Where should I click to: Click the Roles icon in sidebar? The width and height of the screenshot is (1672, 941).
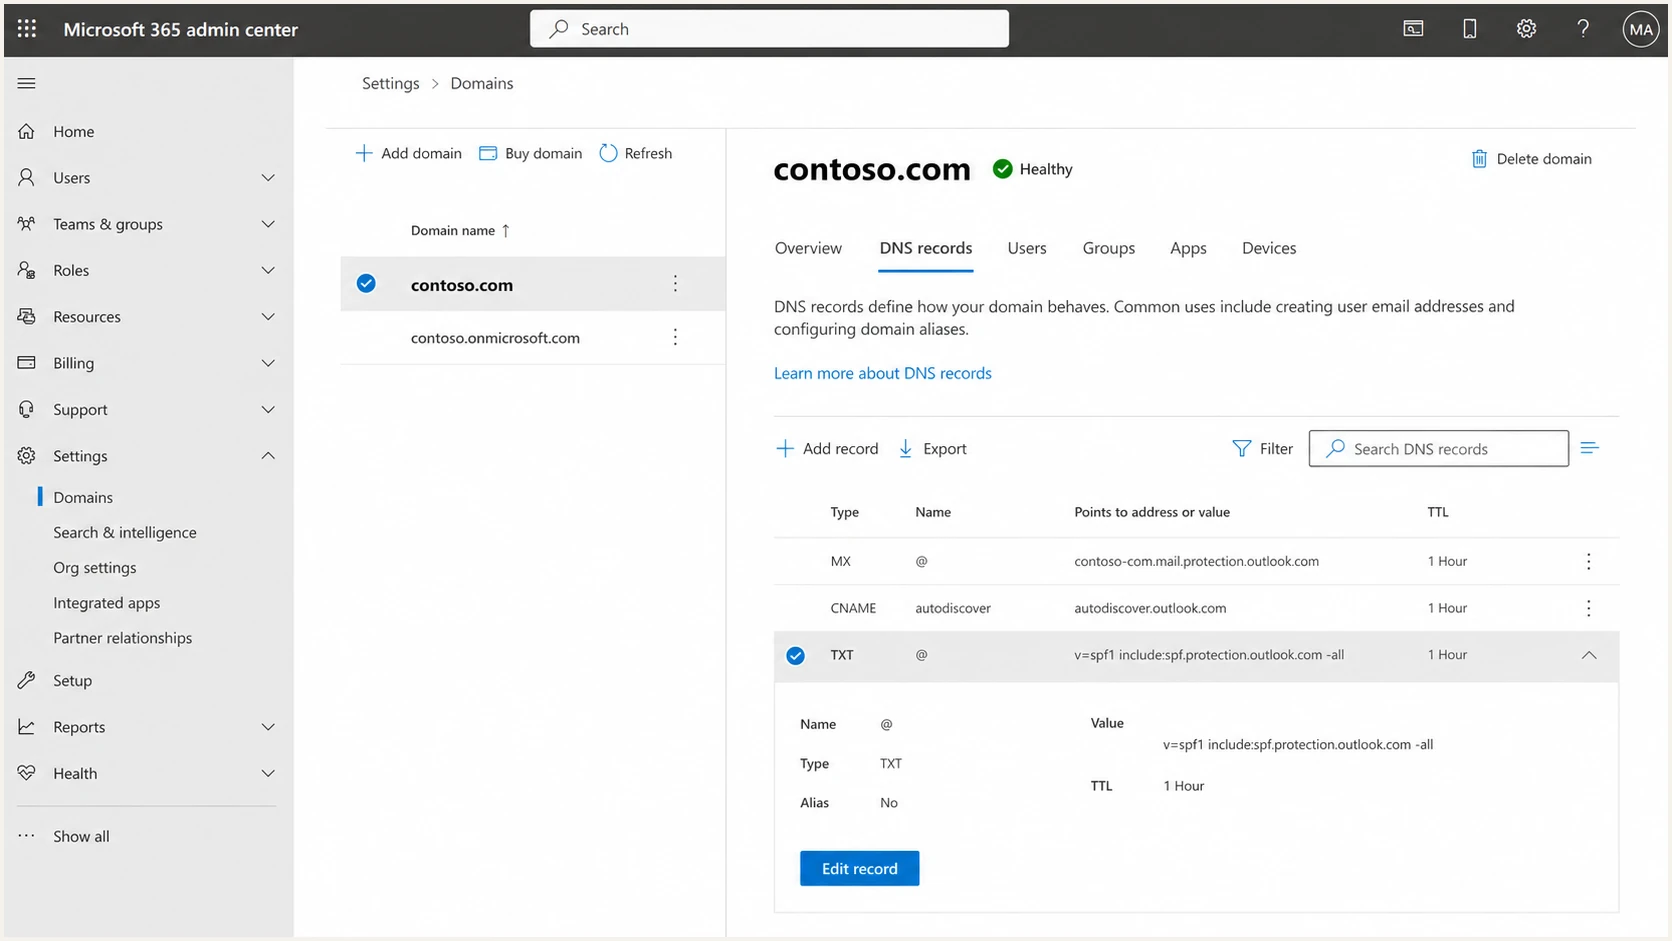pos(27,270)
